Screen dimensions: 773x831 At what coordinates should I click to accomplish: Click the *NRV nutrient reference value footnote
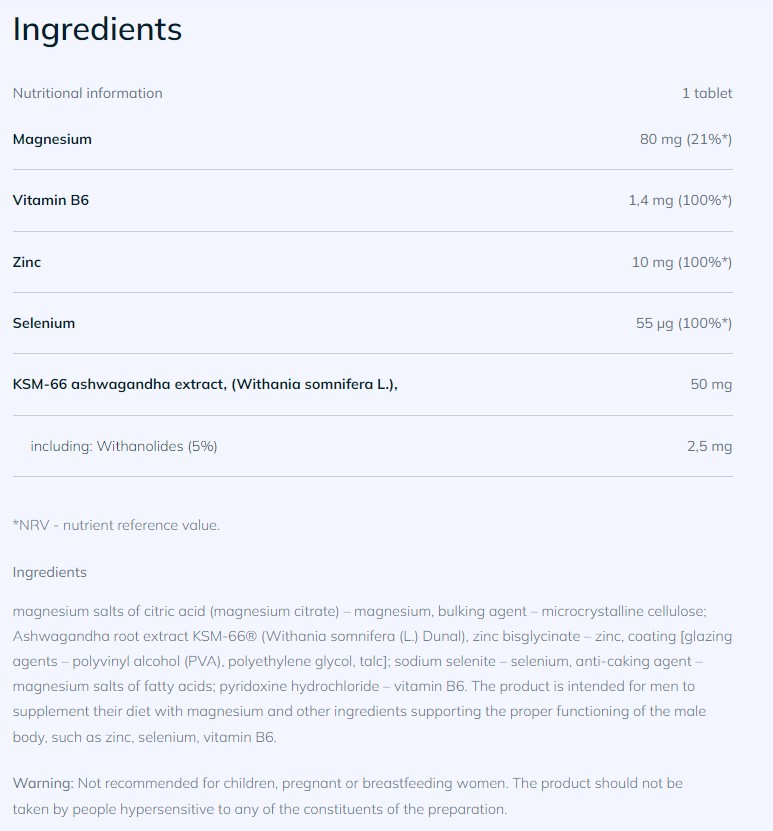(116, 525)
